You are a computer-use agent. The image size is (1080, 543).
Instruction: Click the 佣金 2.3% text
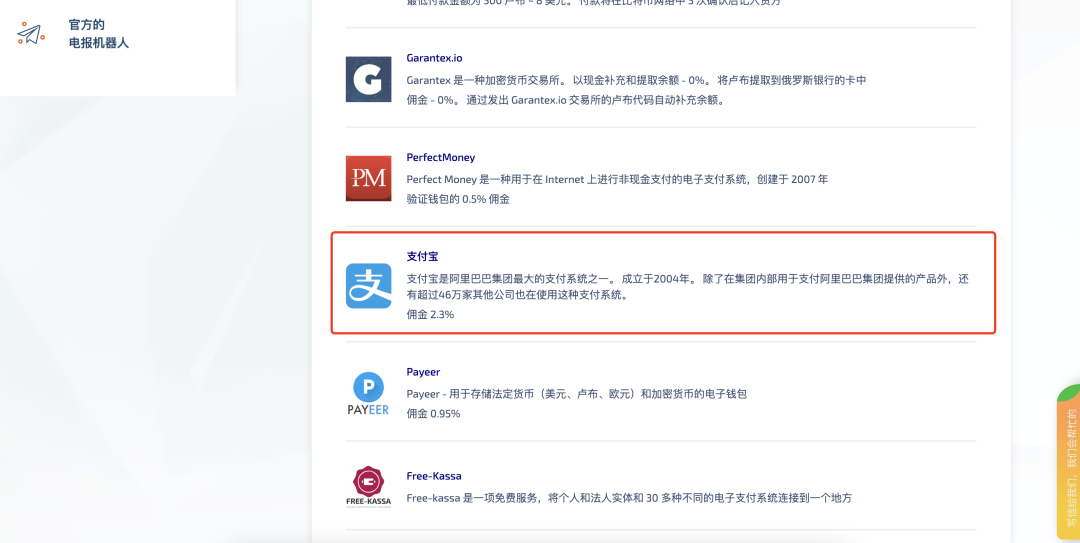[430, 314]
